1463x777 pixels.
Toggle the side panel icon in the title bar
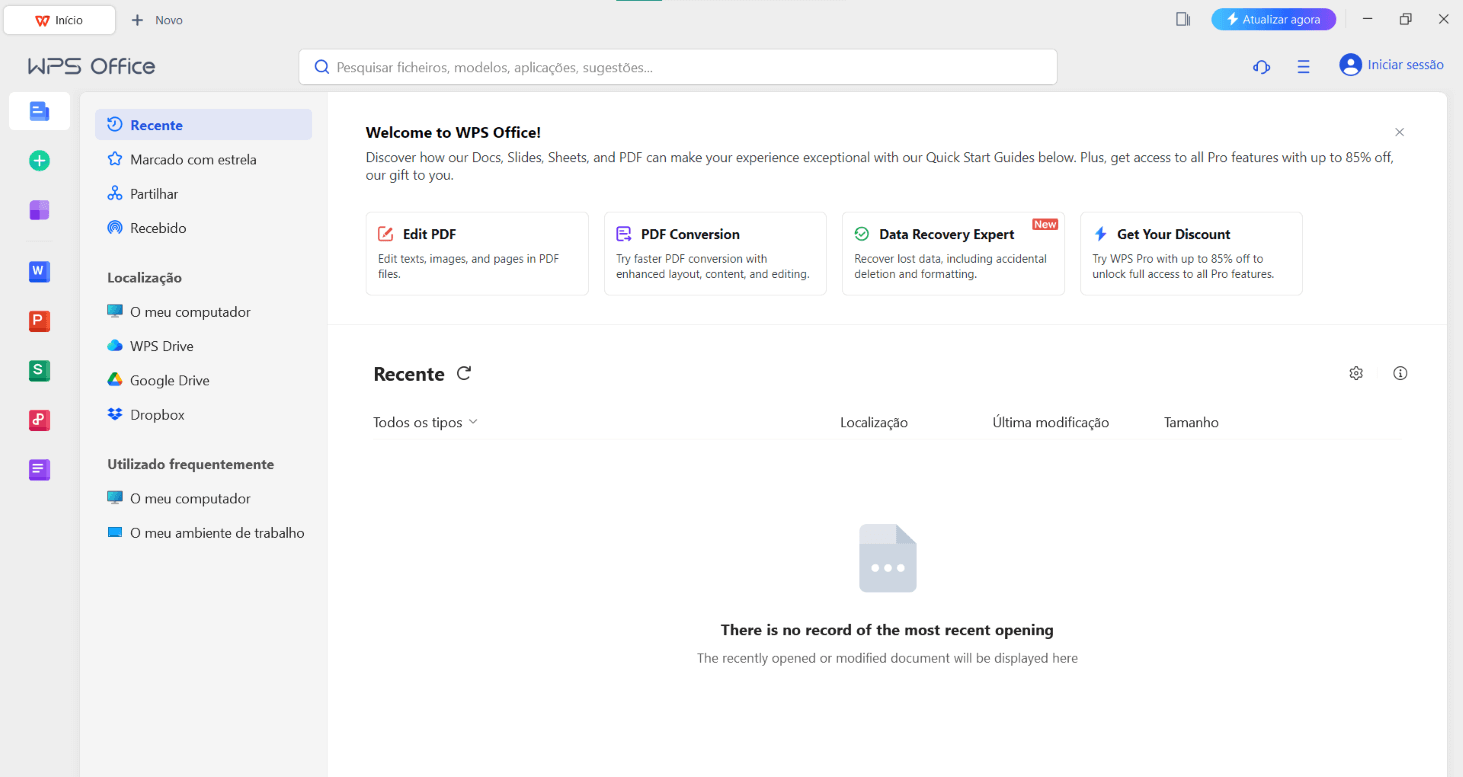coord(1181,19)
